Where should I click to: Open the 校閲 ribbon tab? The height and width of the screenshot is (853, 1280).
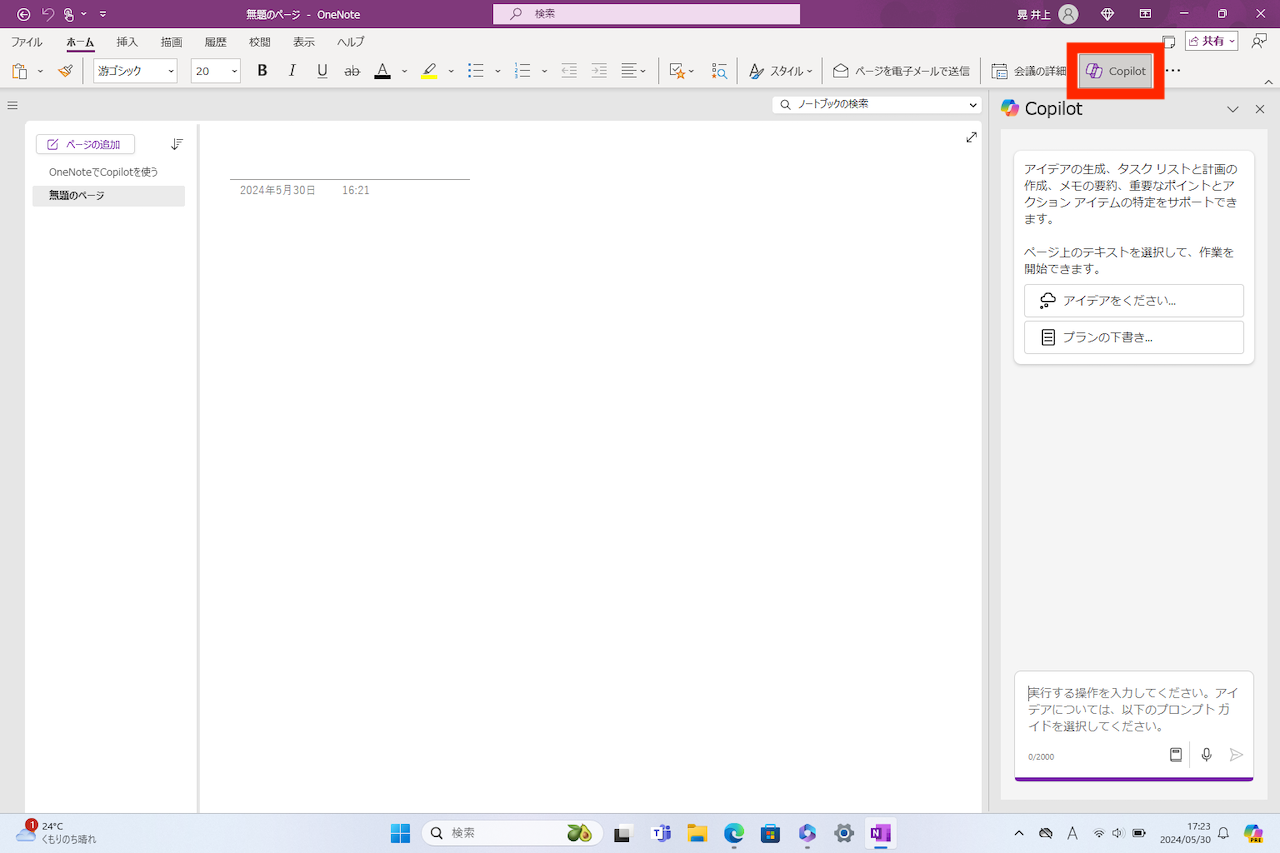[x=259, y=42]
